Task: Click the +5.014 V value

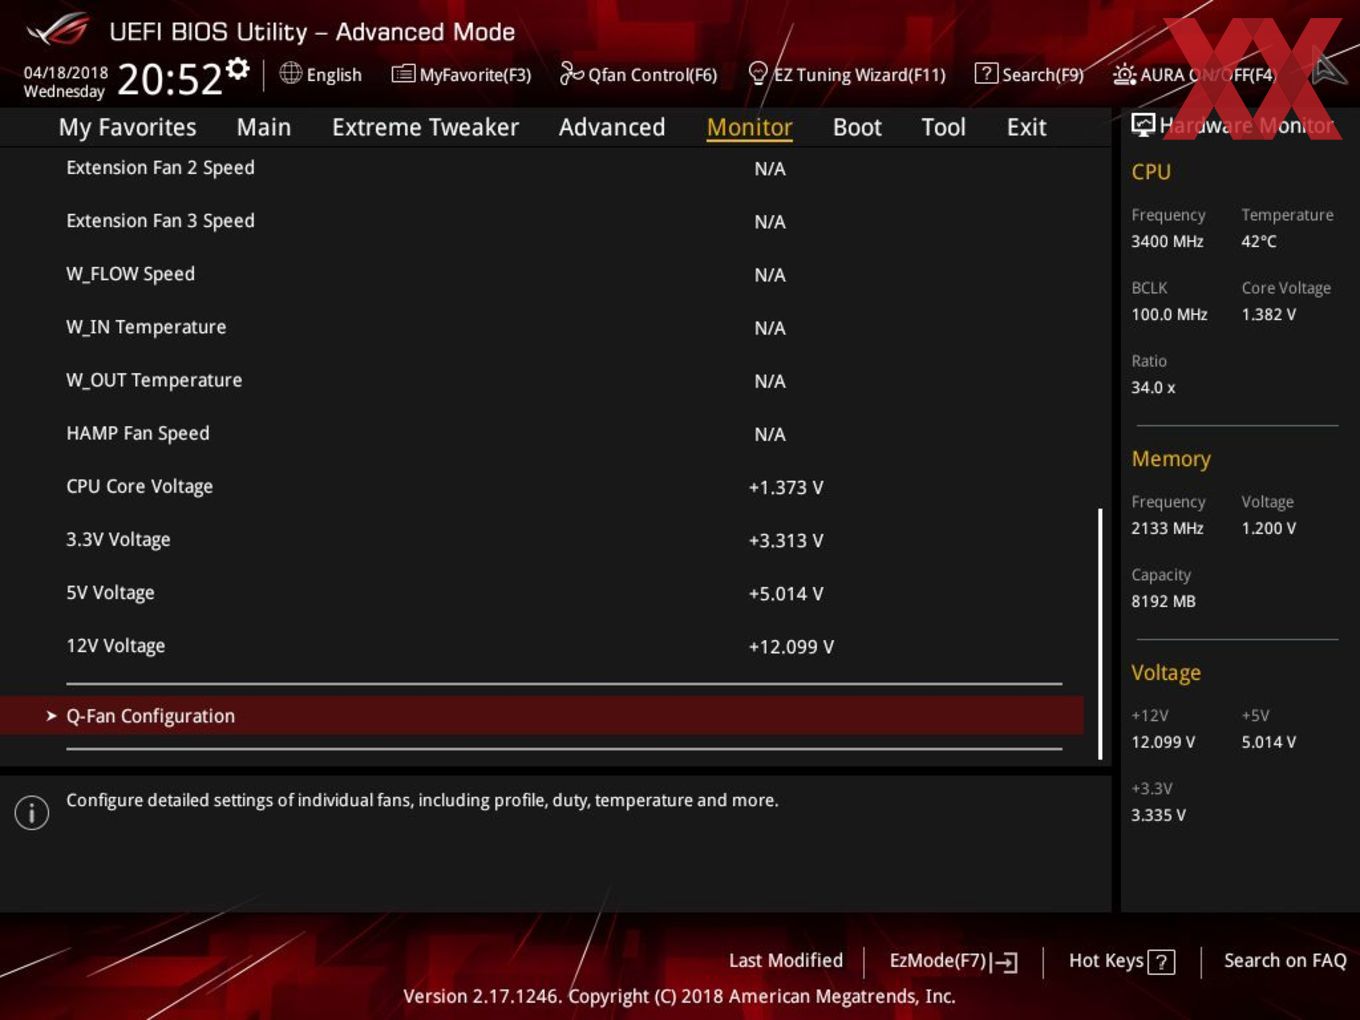Action: (786, 593)
